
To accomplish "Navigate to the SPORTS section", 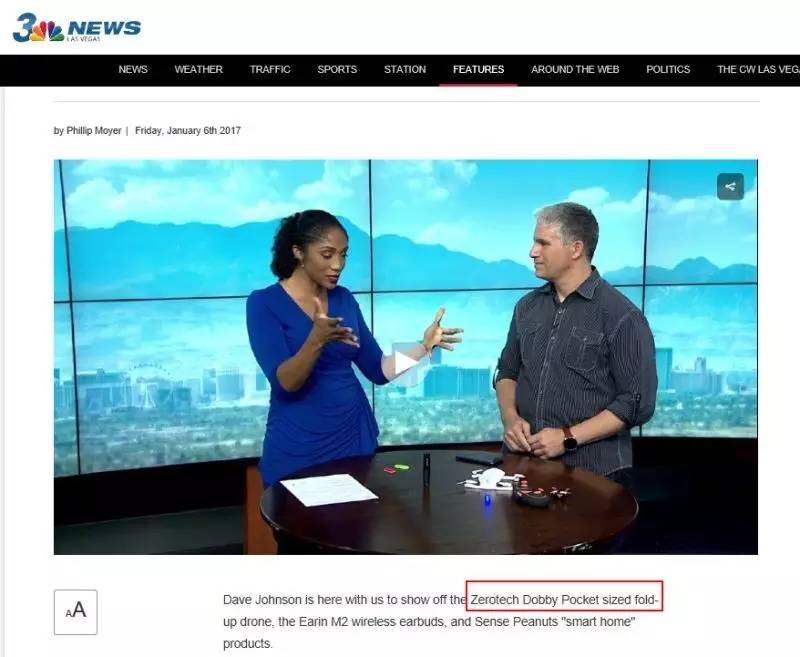I will [x=337, y=70].
